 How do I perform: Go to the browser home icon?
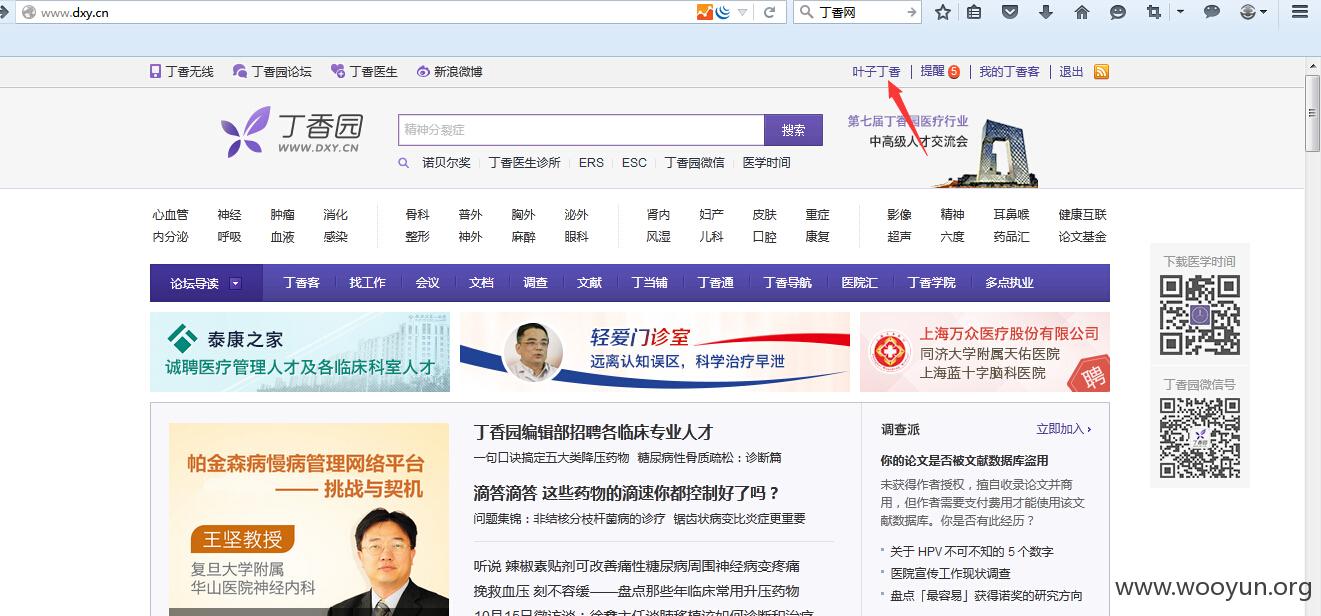[1082, 12]
